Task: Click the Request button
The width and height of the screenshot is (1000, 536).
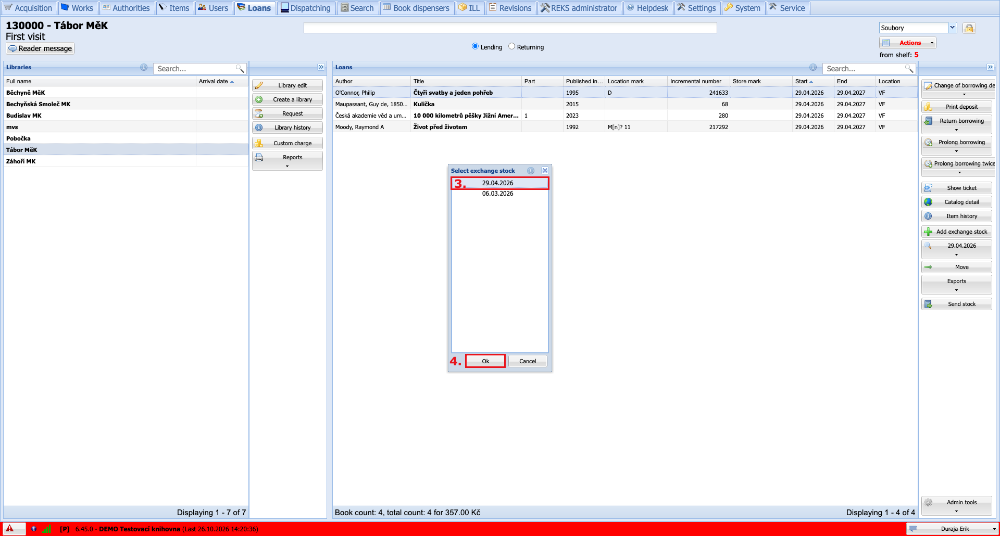Action: (x=287, y=114)
